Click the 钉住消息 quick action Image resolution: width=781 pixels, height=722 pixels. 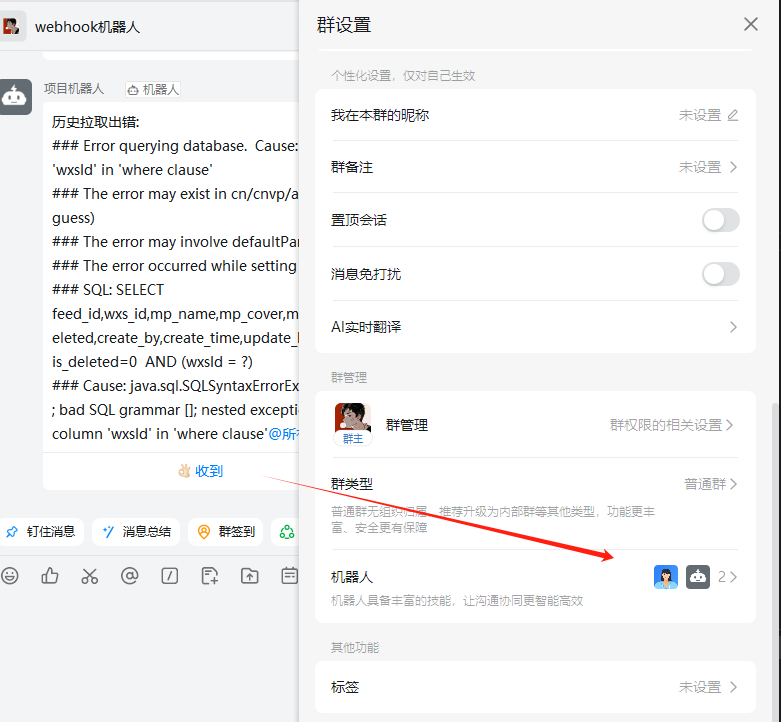tap(41, 532)
